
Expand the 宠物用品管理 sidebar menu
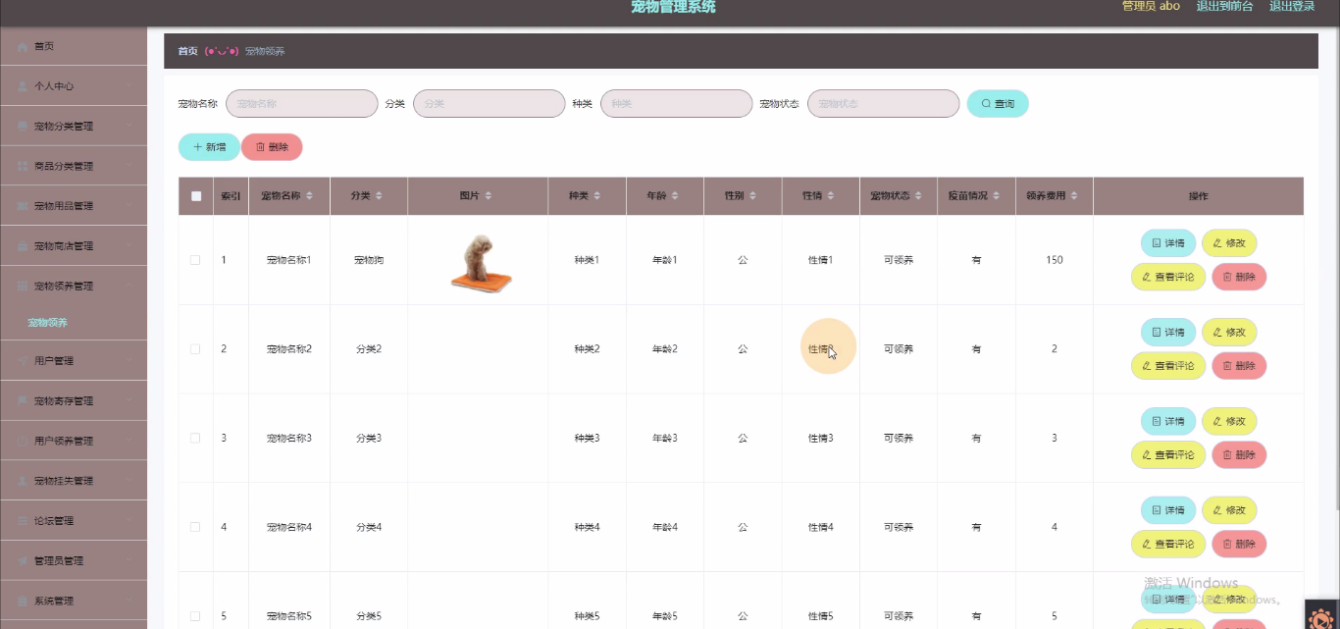tap(73, 206)
